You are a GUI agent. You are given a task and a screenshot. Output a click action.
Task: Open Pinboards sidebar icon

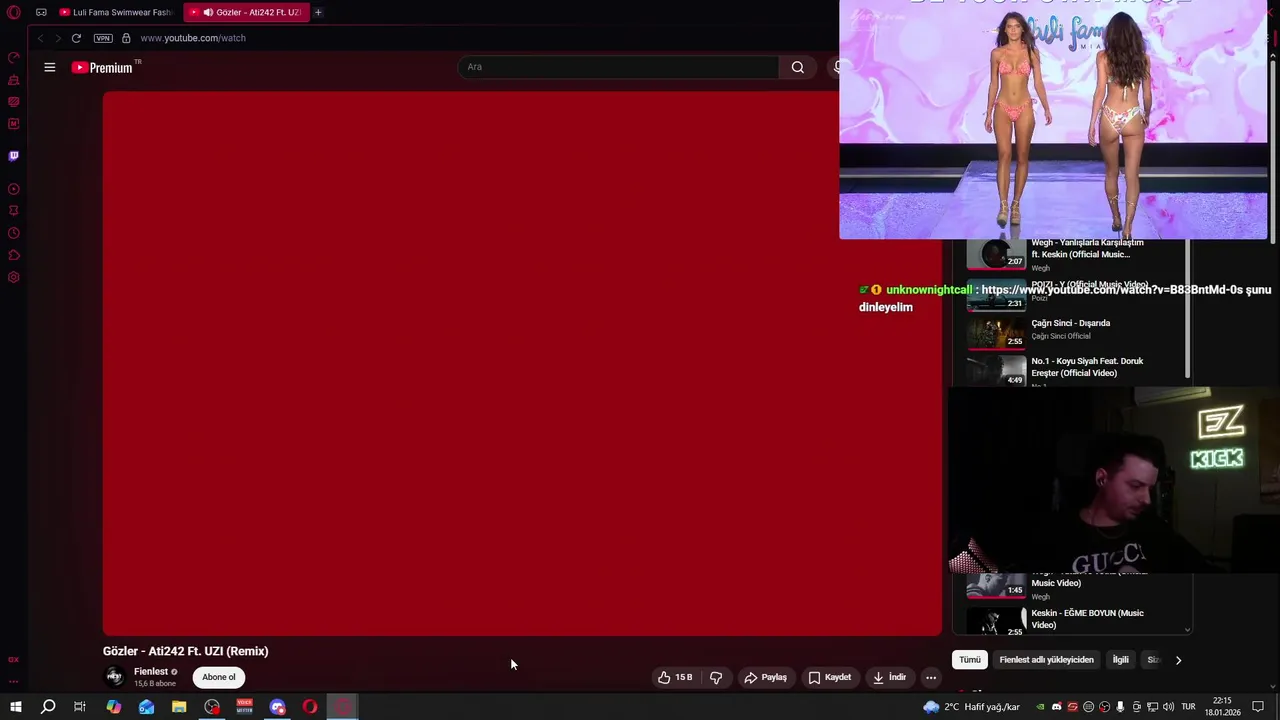pos(14,211)
